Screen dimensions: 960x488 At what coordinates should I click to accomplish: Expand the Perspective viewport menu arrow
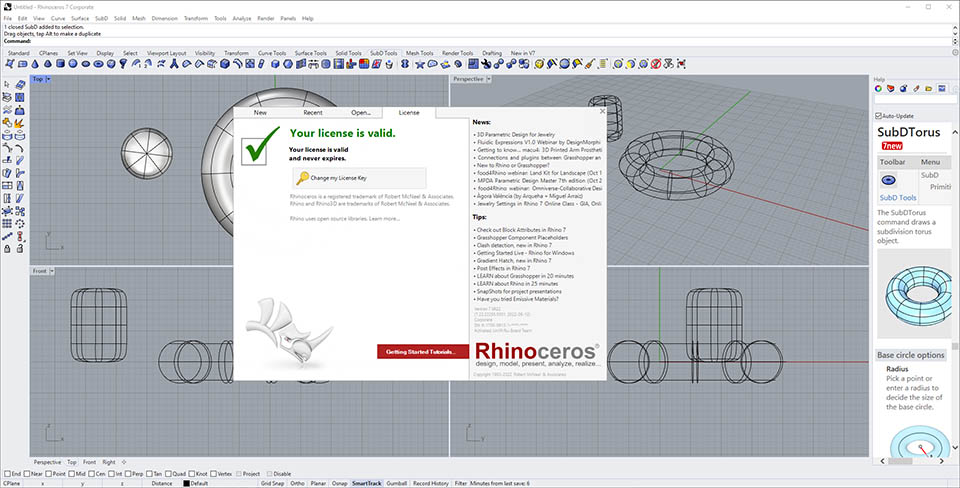[x=488, y=79]
